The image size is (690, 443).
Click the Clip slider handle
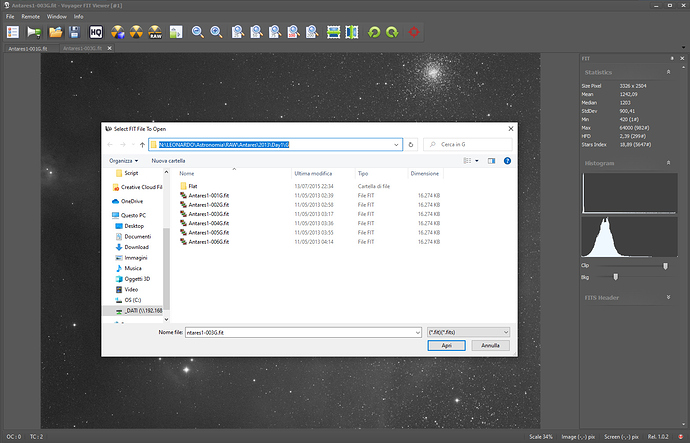665,266
